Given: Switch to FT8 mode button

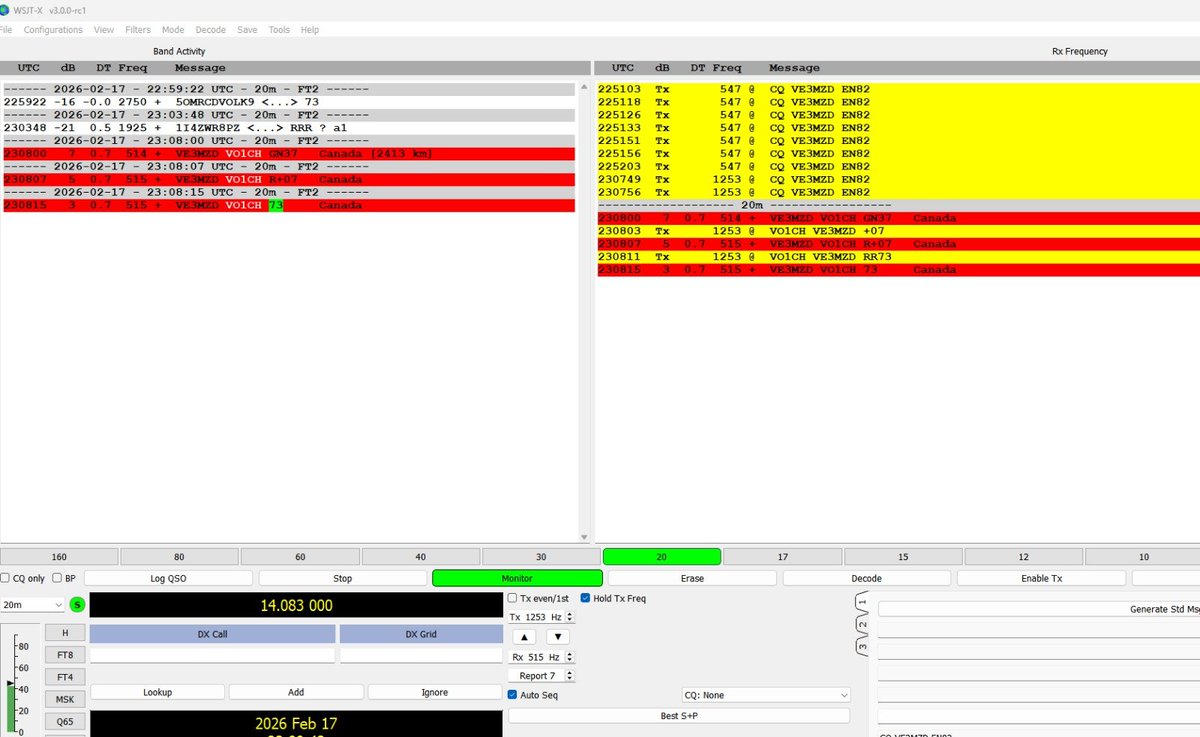Looking at the screenshot, I should (x=65, y=655).
